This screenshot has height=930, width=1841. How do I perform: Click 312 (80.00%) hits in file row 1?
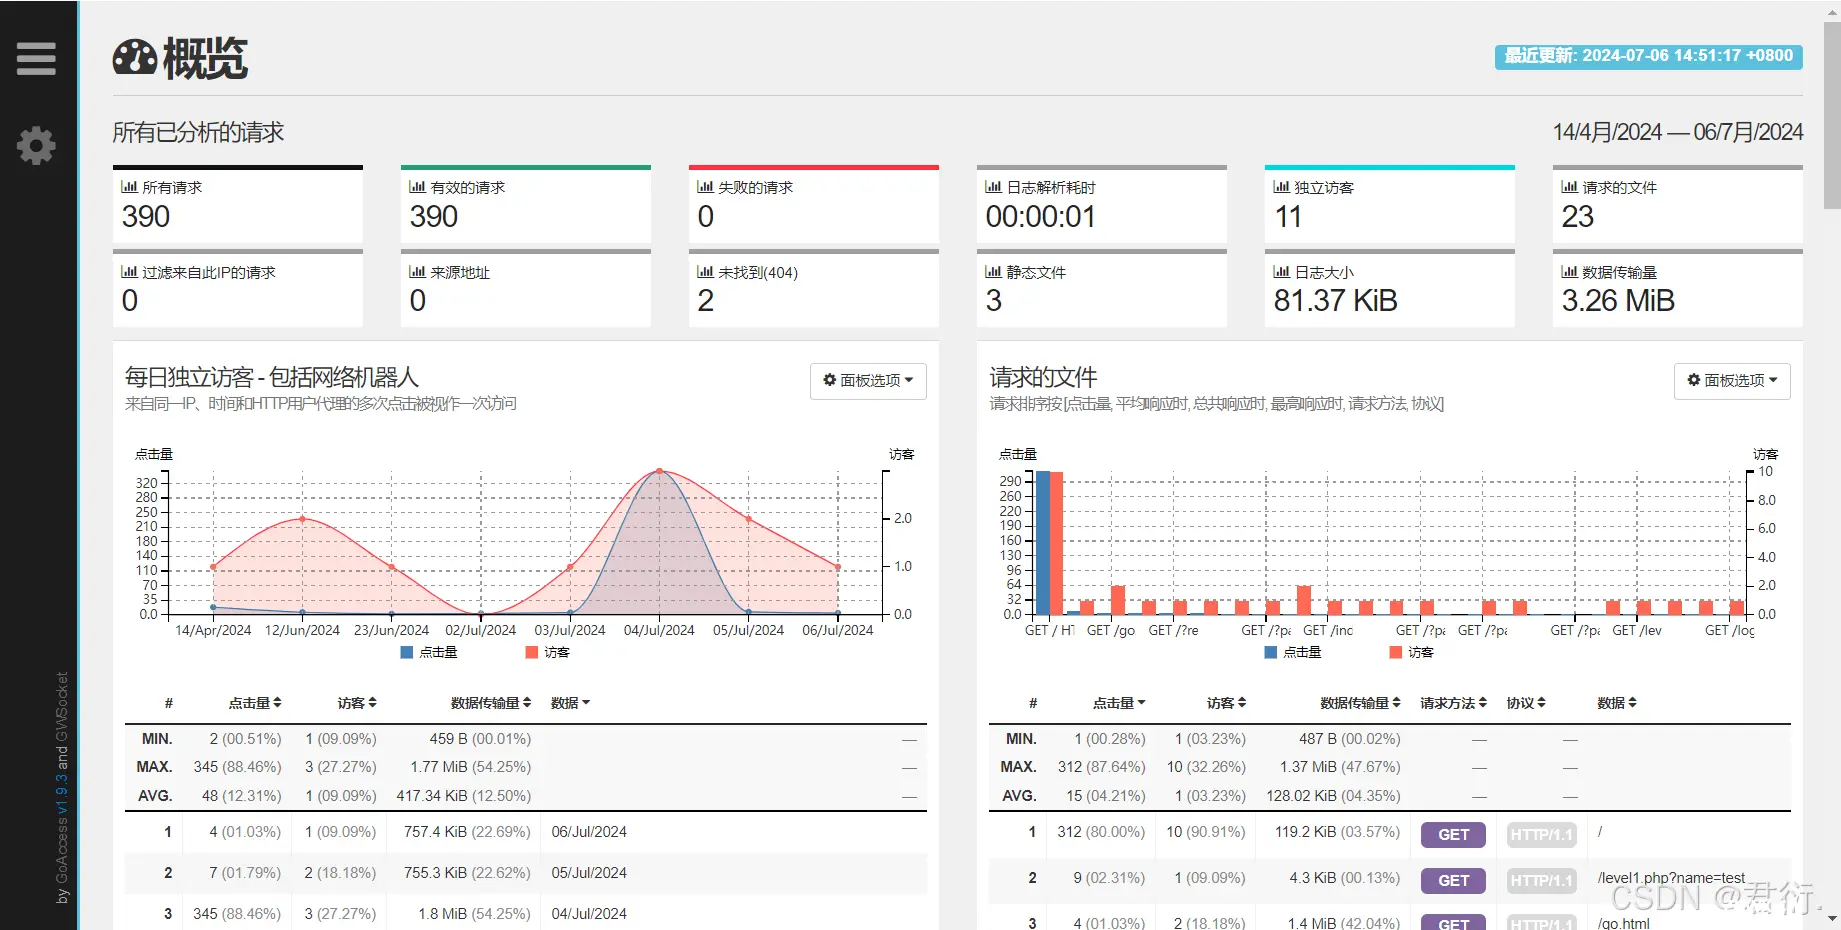(1101, 832)
